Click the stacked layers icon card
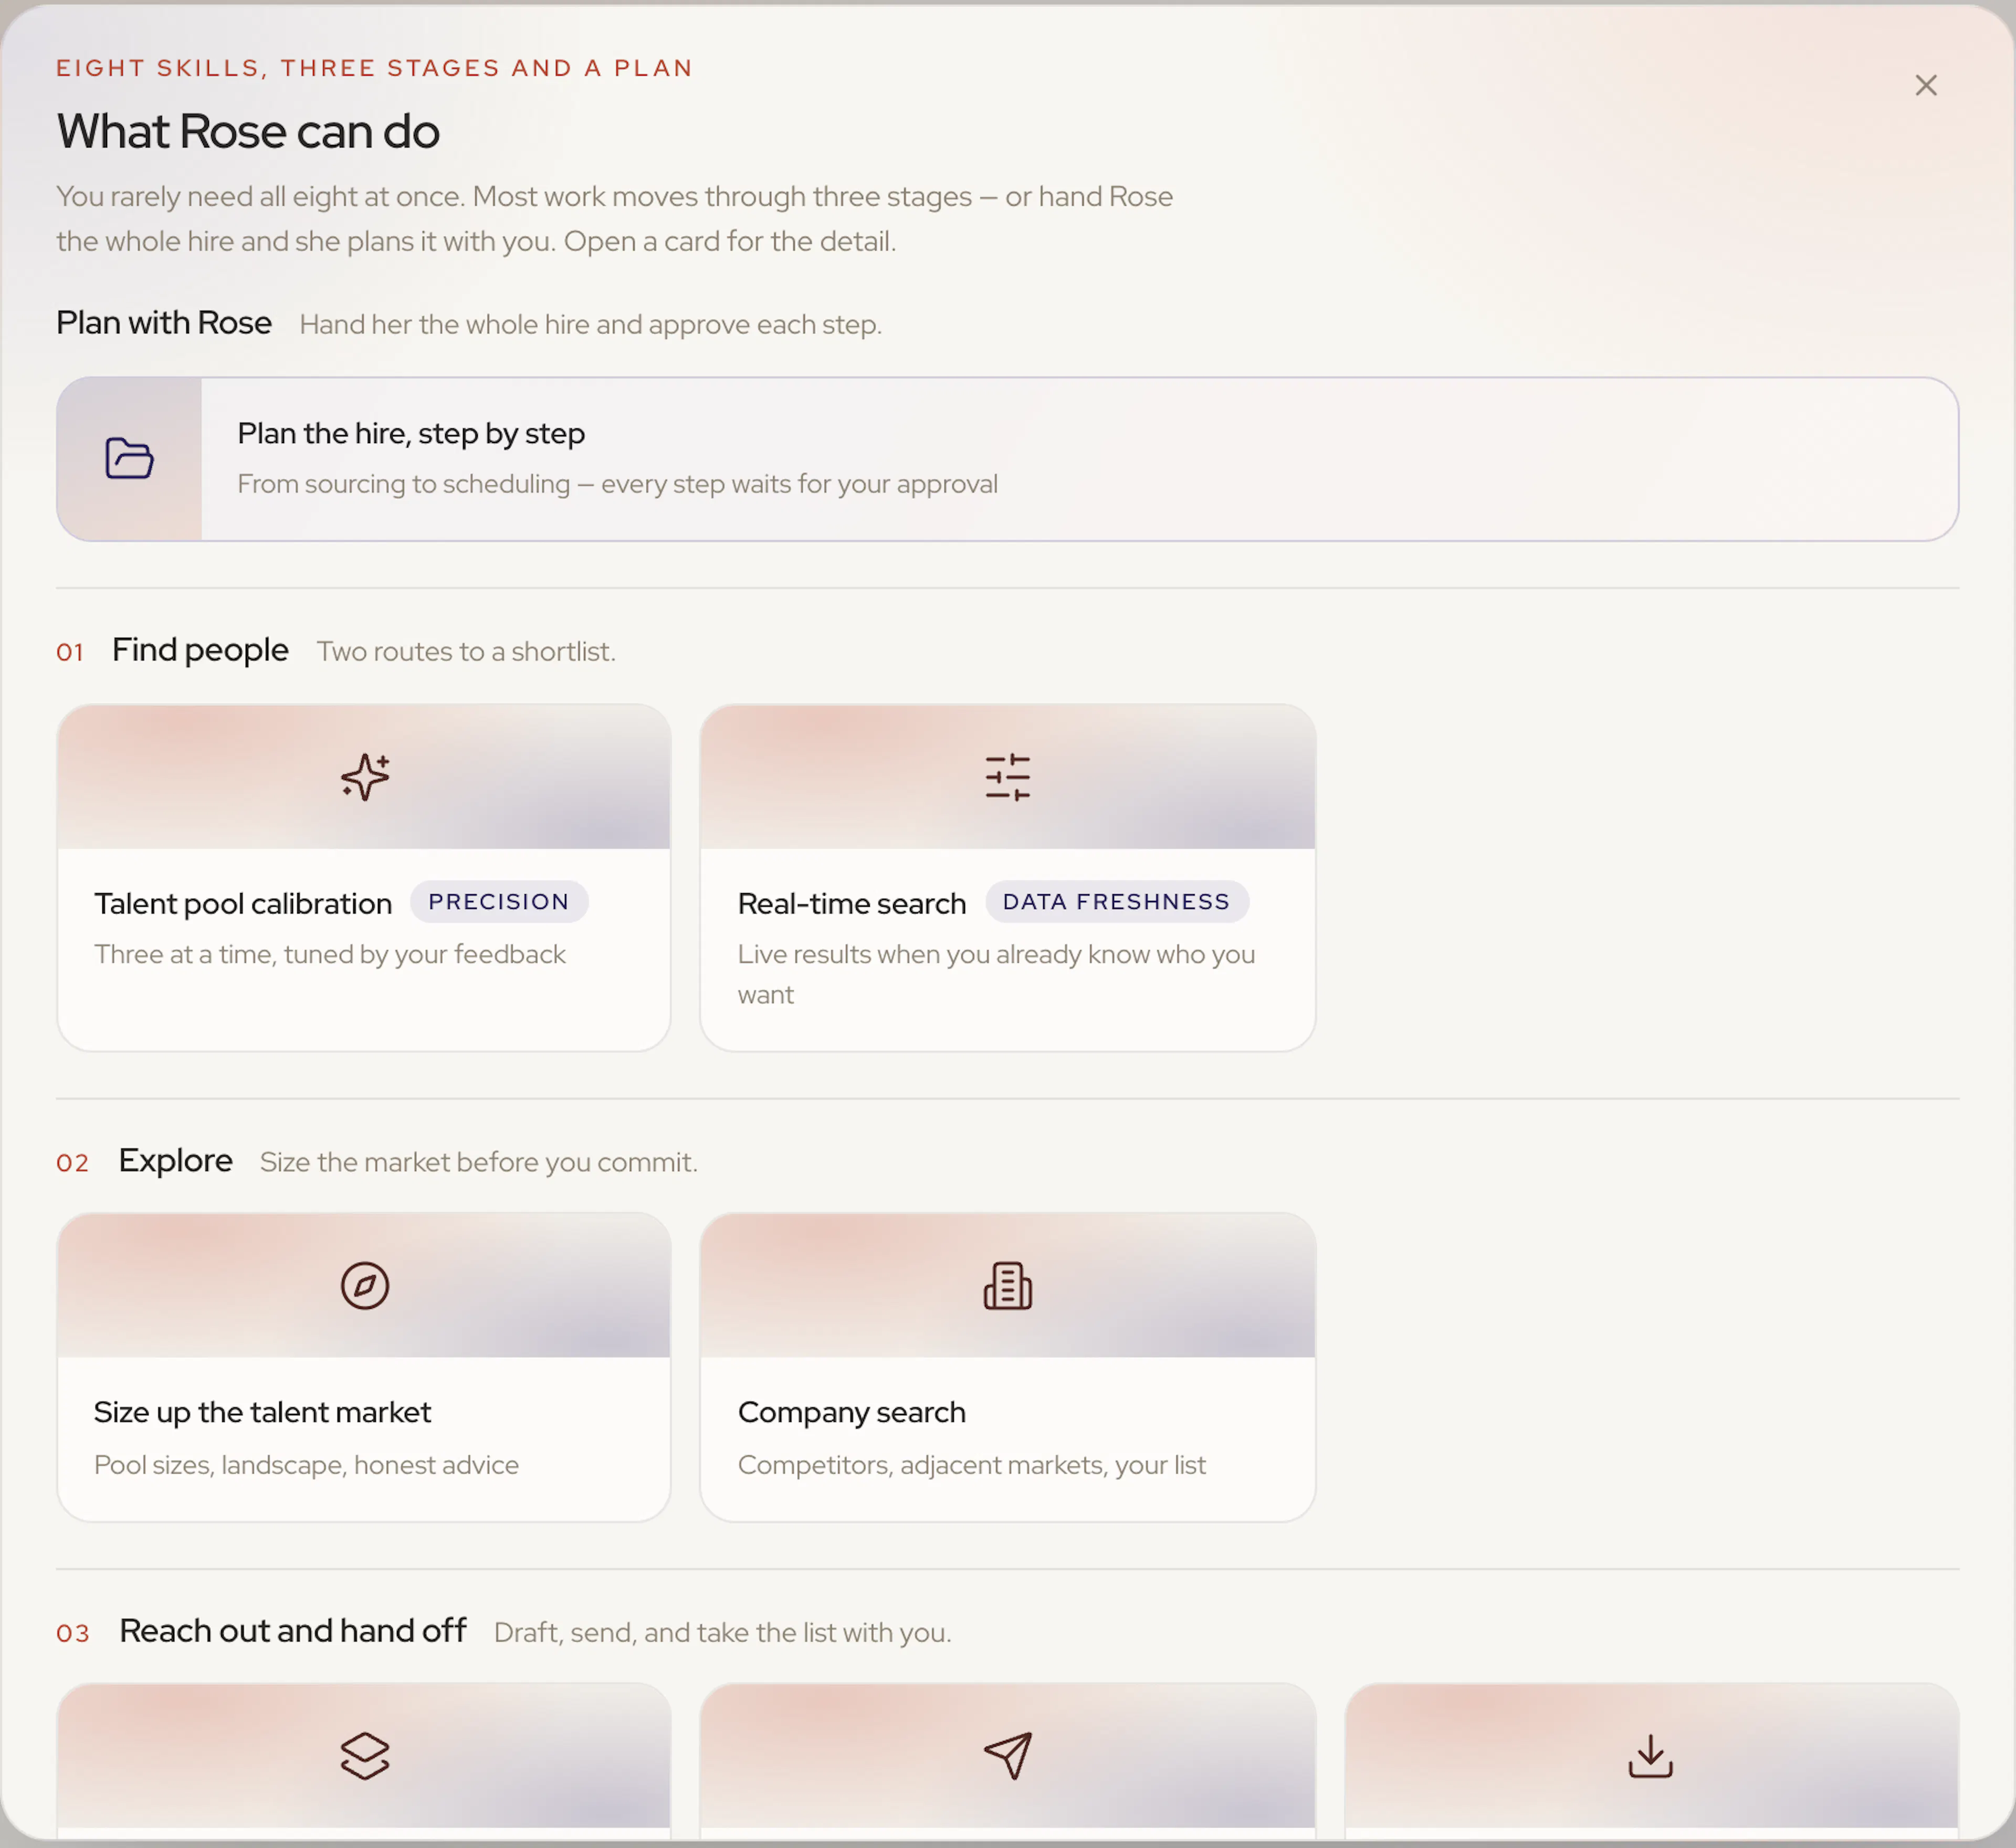Image resolution: width=2016 pixels, height=1848 pixels. click(x=365, y=1756)
